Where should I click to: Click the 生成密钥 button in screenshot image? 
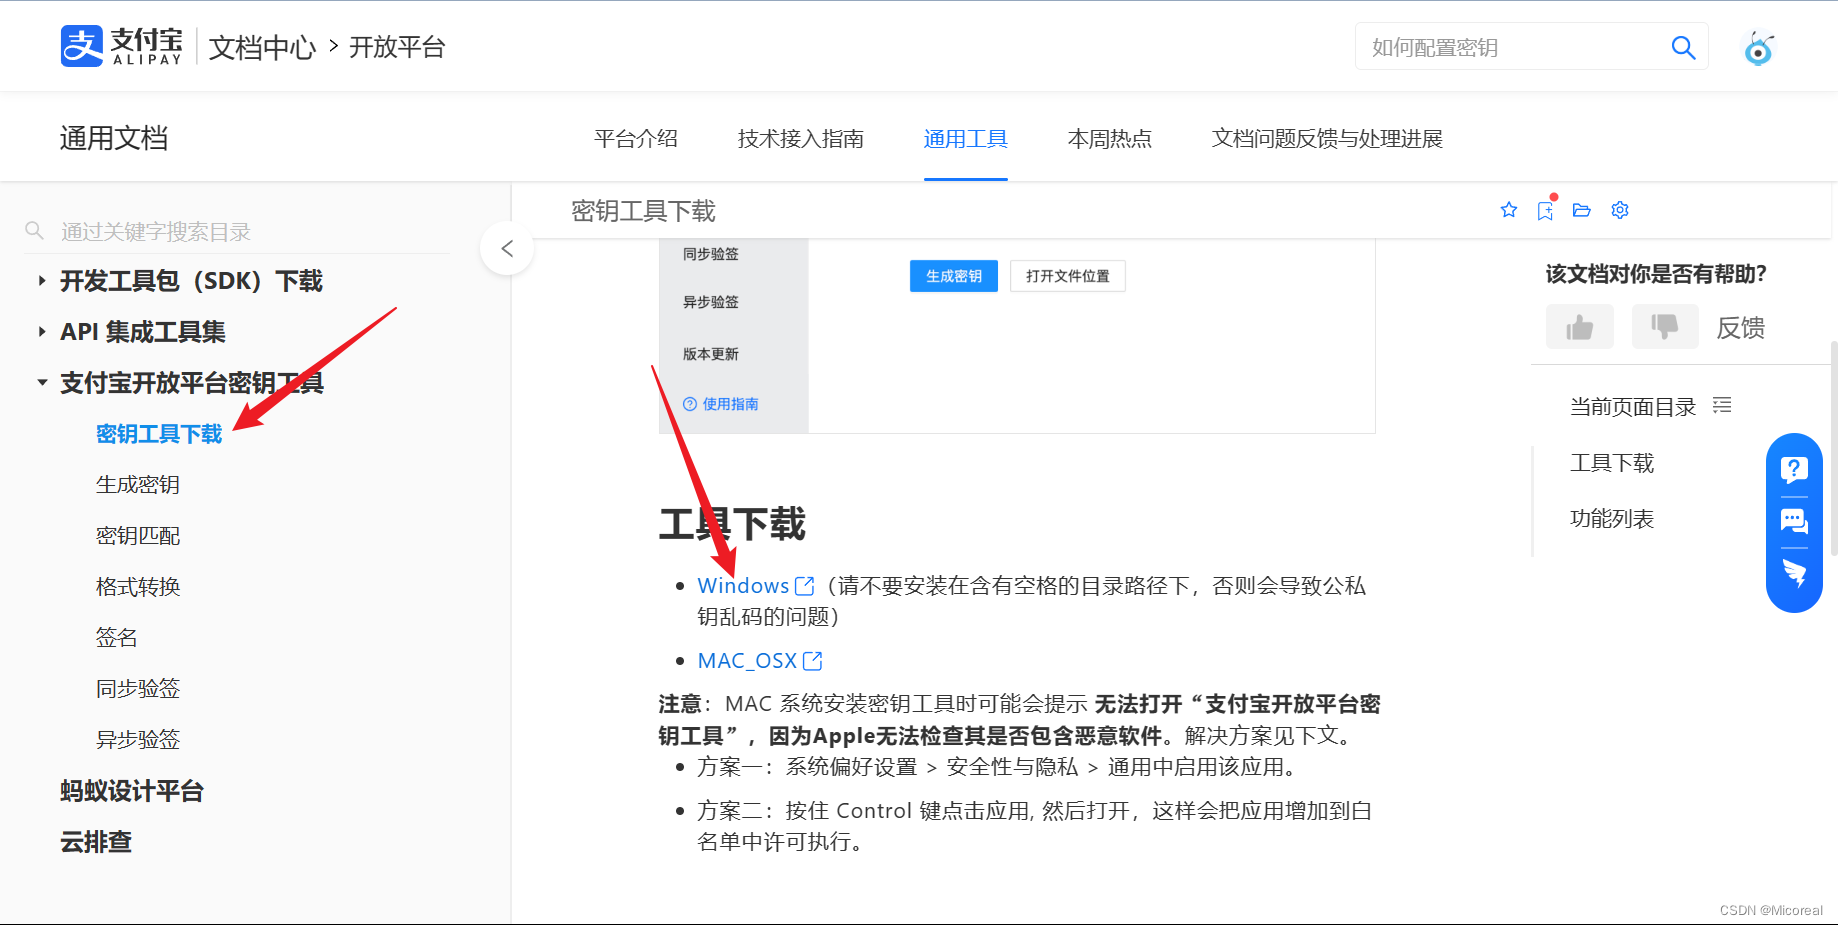[x=954, y=276]
